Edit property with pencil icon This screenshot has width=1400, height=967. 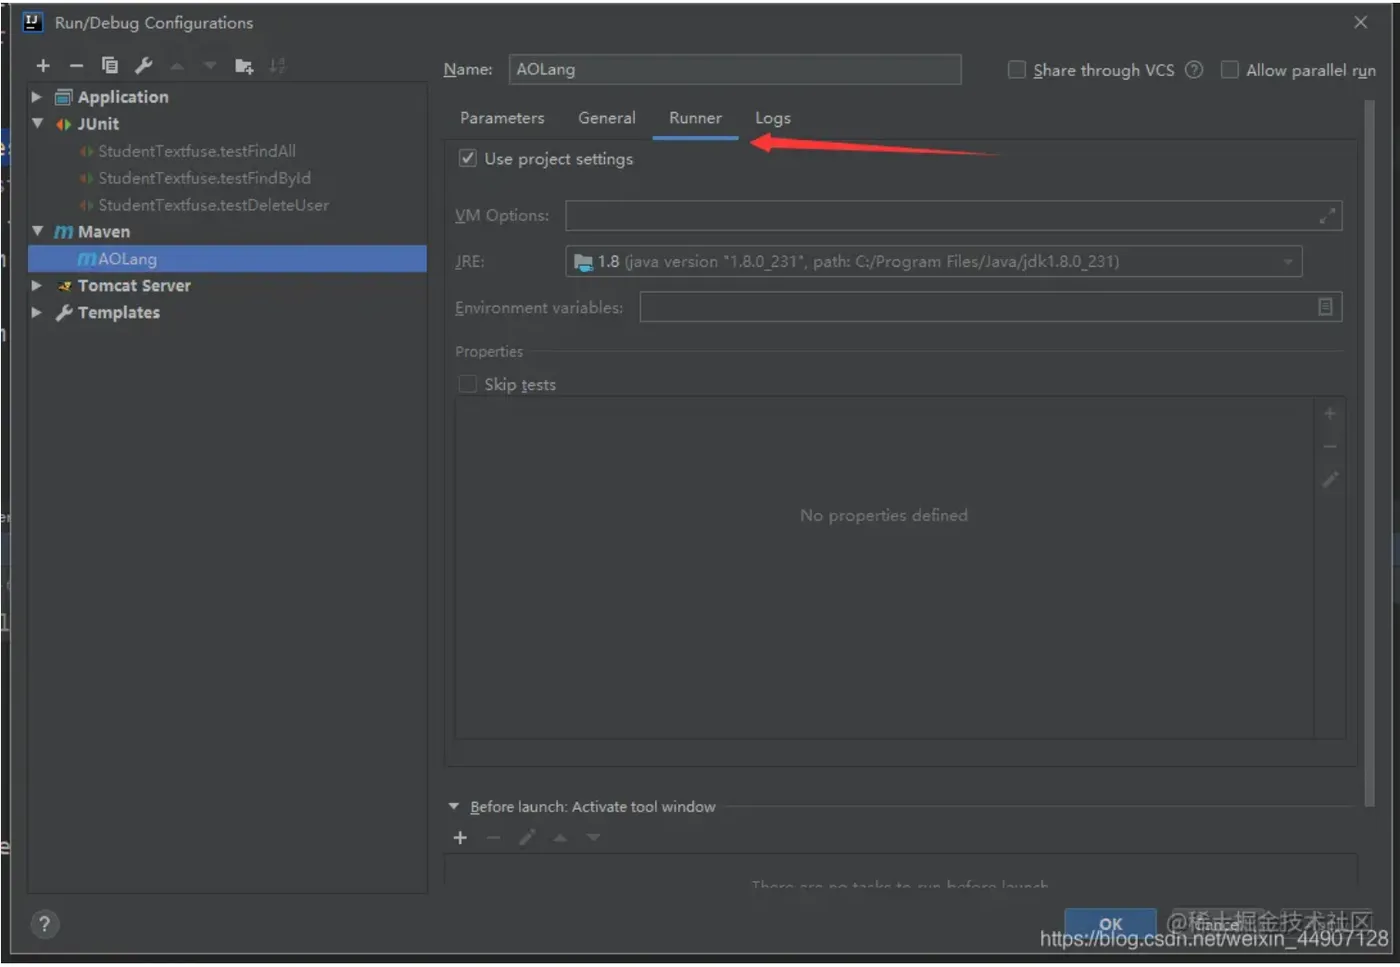click(x=1330, y=480)
